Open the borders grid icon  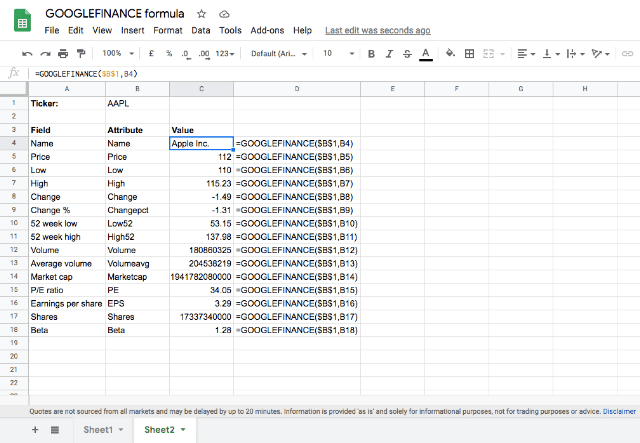pyautogui.click(x=469, y=53)
